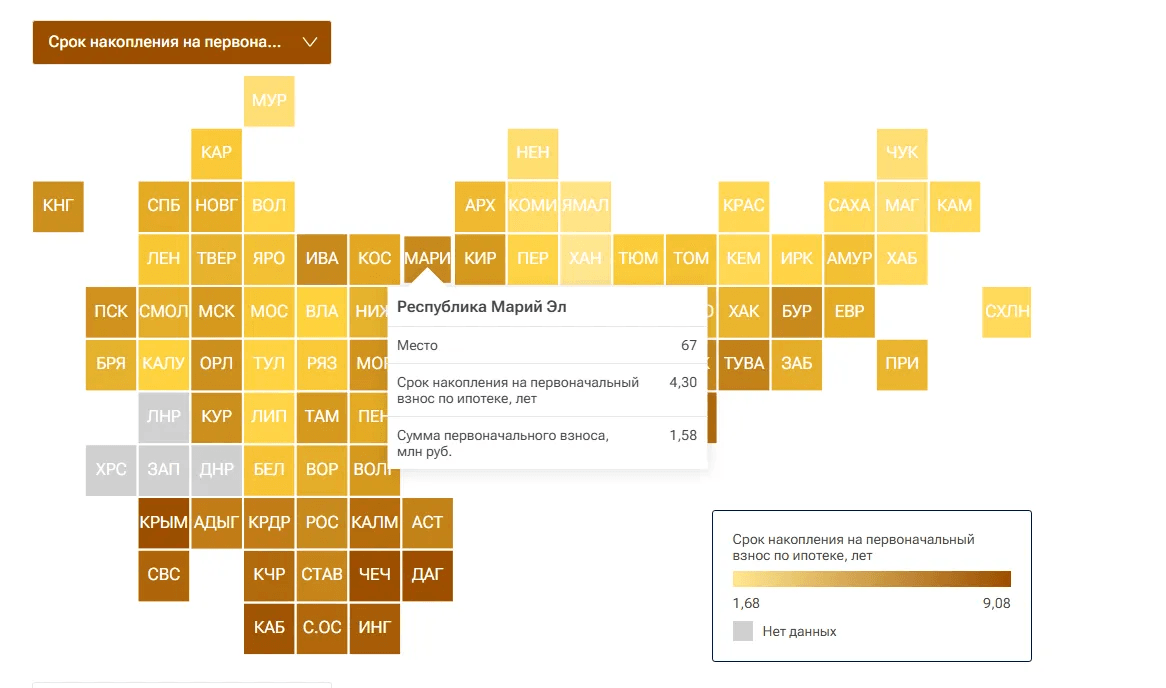Select the ТУВА region tile
The image size is (1166, 688).
(744, 364)
